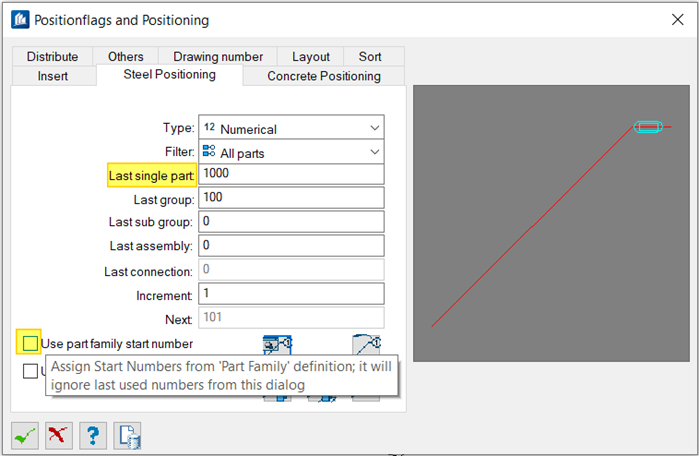Image resolution: width=699 pixels, height=456 pixels.
Task: Click the Increment field
Action: pos(291,294)
